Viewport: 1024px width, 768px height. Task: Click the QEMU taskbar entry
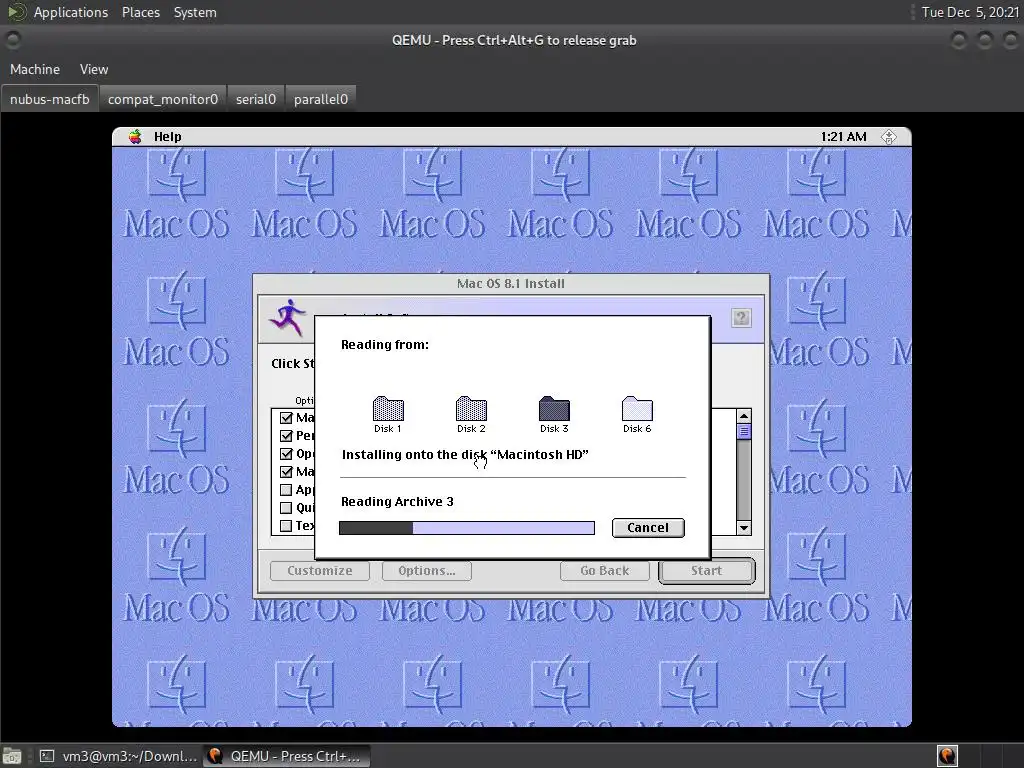(x=287, y=756)
